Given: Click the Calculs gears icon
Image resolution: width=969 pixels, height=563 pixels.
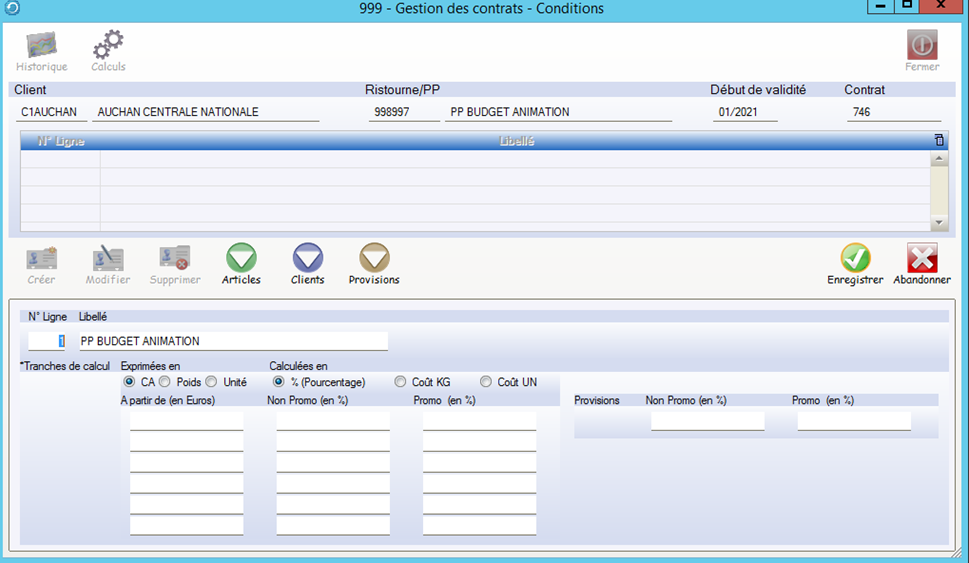Looking at the screenshot, I should tap(108, 46).
